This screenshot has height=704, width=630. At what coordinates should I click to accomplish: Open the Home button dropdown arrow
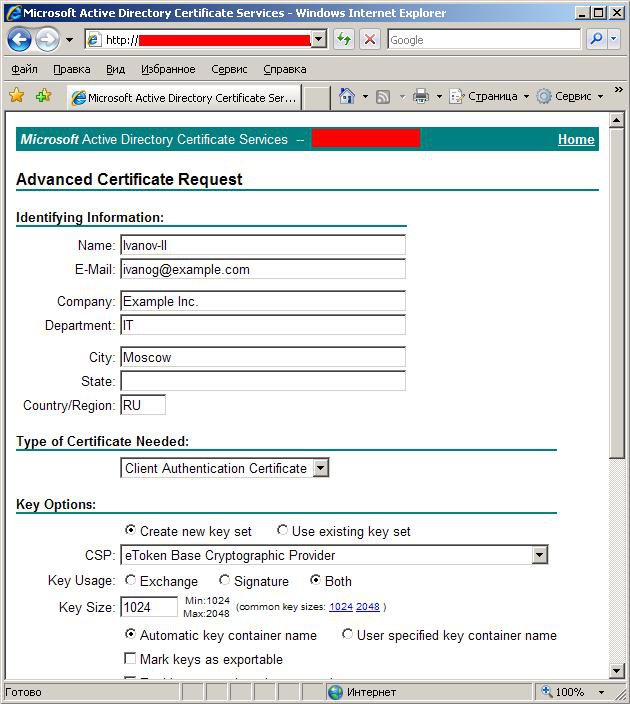tap(365, 97)
